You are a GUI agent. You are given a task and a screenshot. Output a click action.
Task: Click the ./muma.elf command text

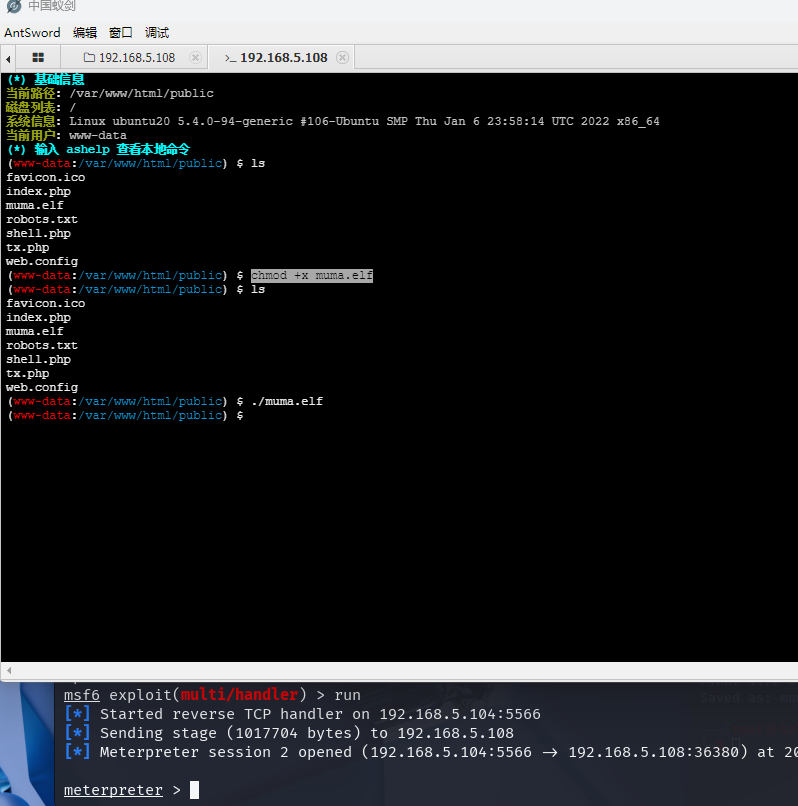287,401
